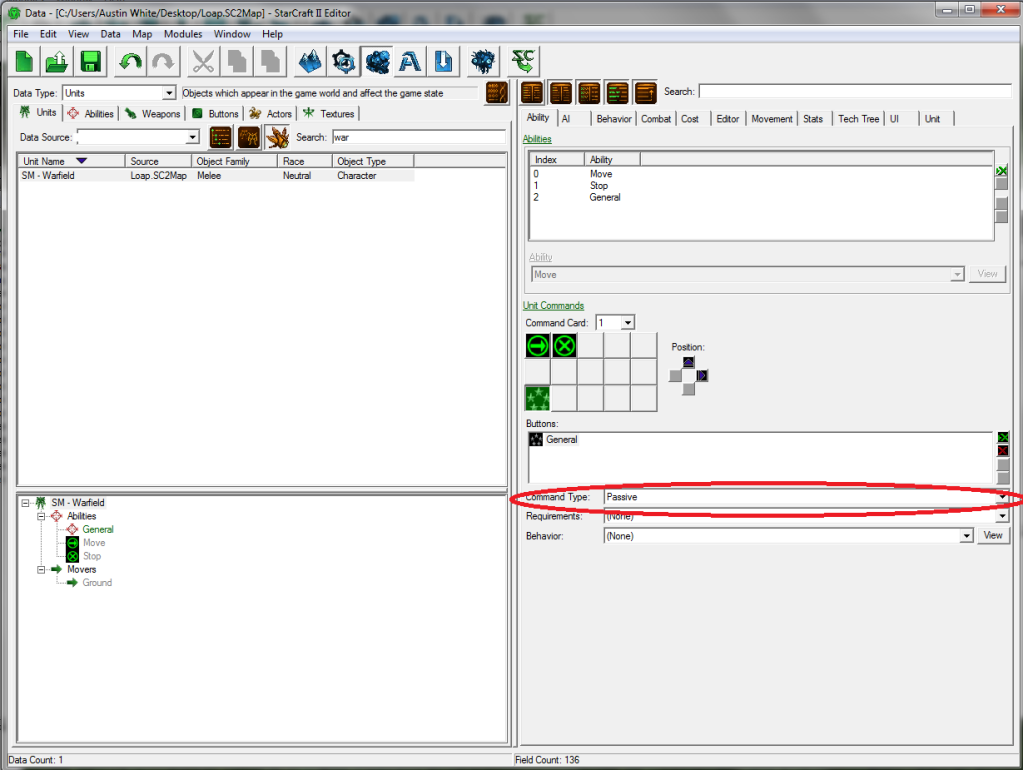Image resolution: width=1023 pixels, height=770 pixels.
Task: Sort by the Object Type column header
Action: (373, 161)
